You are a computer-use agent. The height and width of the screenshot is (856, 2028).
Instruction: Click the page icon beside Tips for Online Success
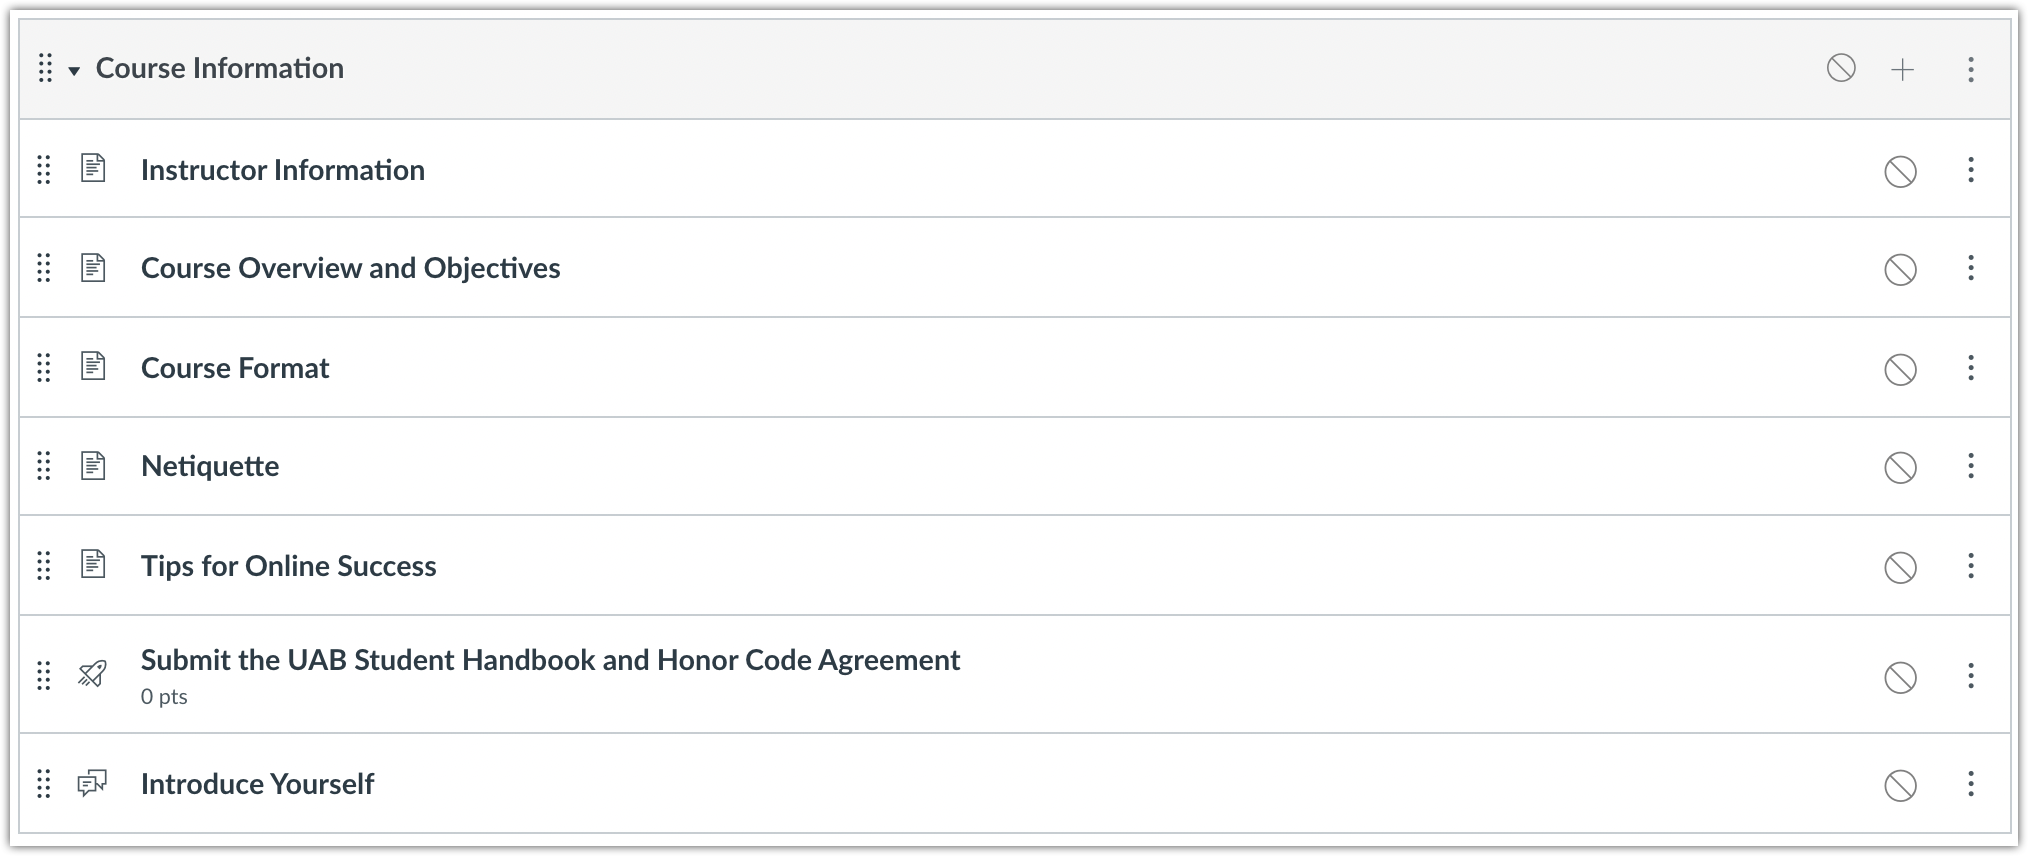tap(93, 565)
